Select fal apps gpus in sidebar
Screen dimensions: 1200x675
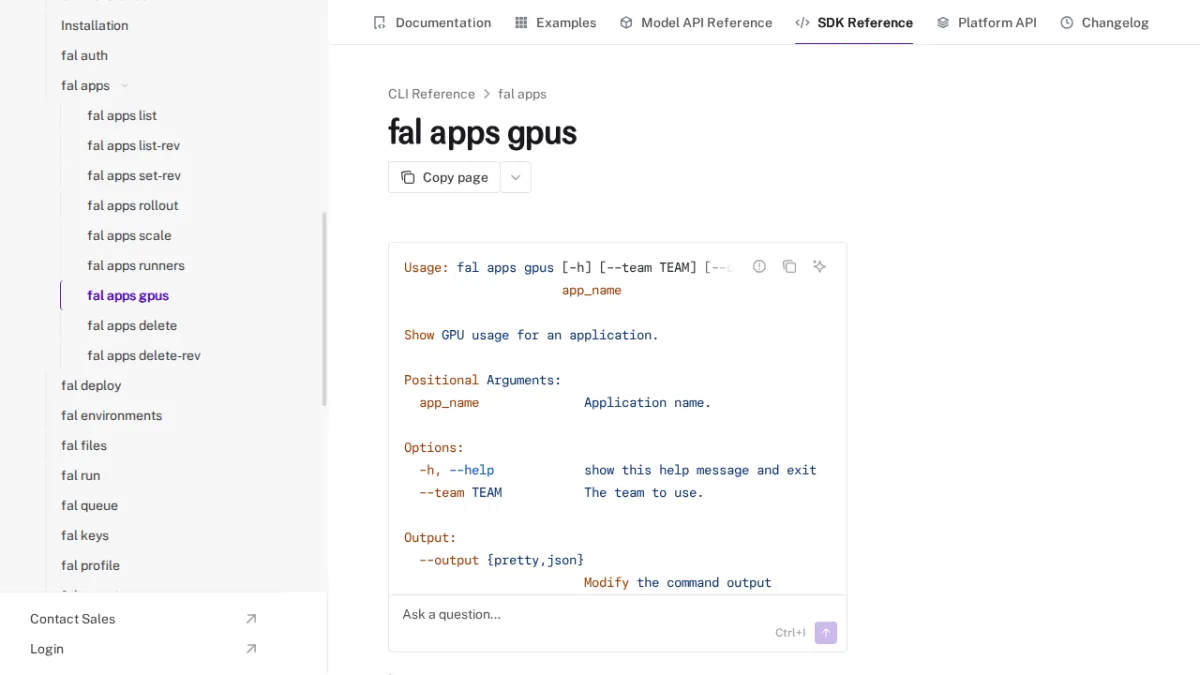tap(128, 295)
